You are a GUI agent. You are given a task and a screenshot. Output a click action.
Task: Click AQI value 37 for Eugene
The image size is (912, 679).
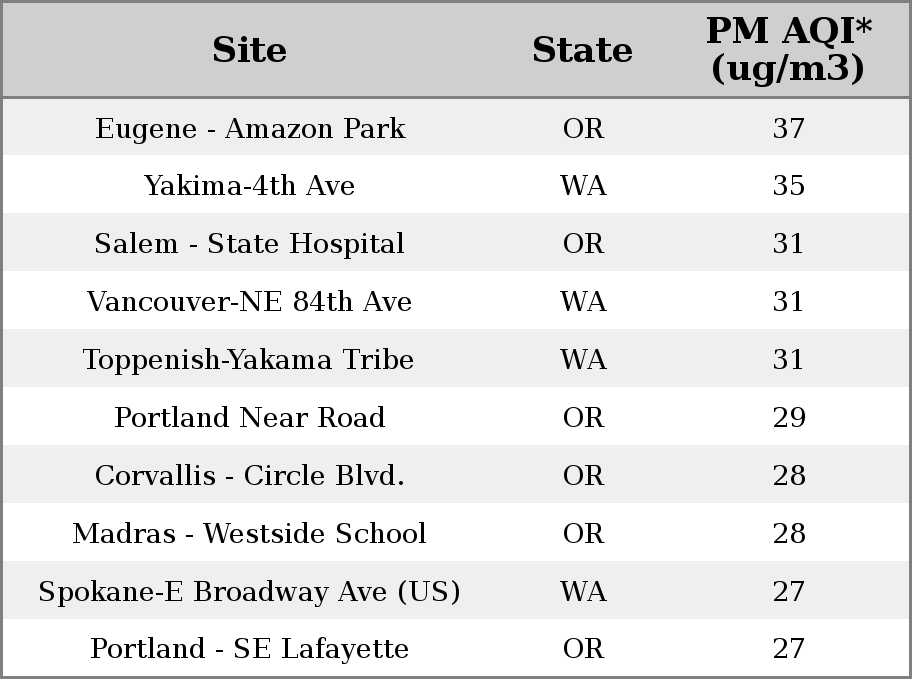[789, 129]
